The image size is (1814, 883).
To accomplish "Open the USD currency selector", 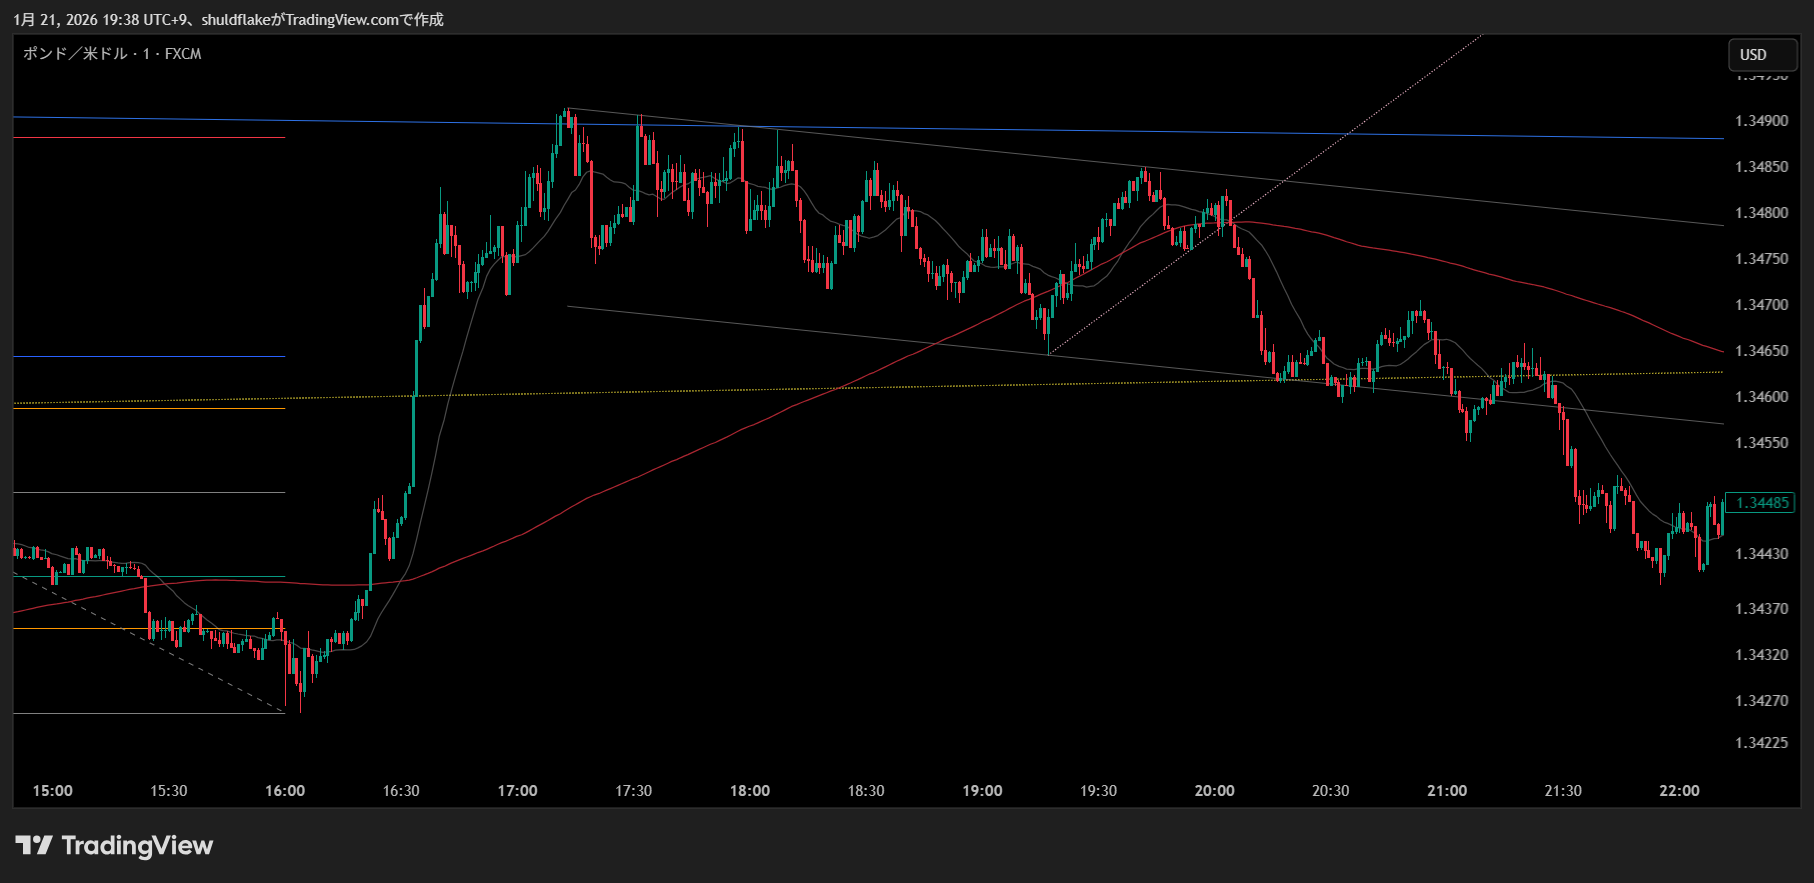I will (x=1762, y=55).
